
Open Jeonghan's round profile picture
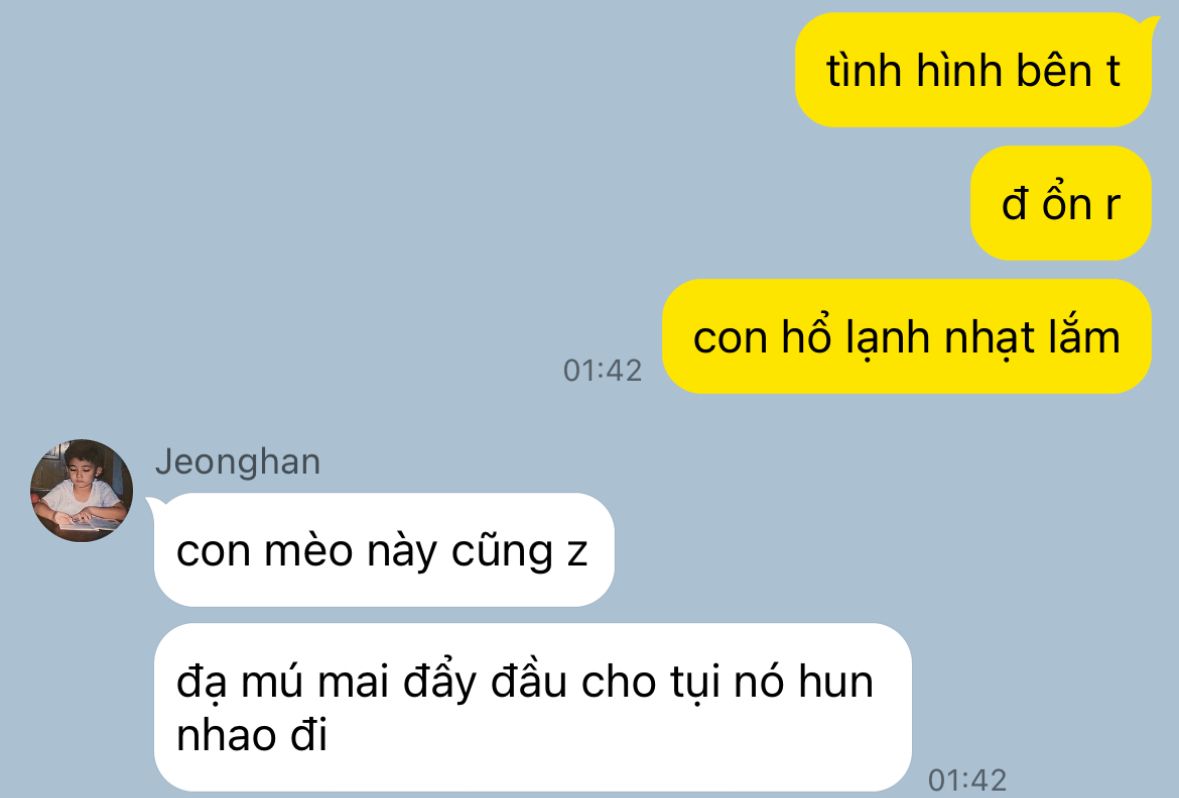(x=81, y=491)
